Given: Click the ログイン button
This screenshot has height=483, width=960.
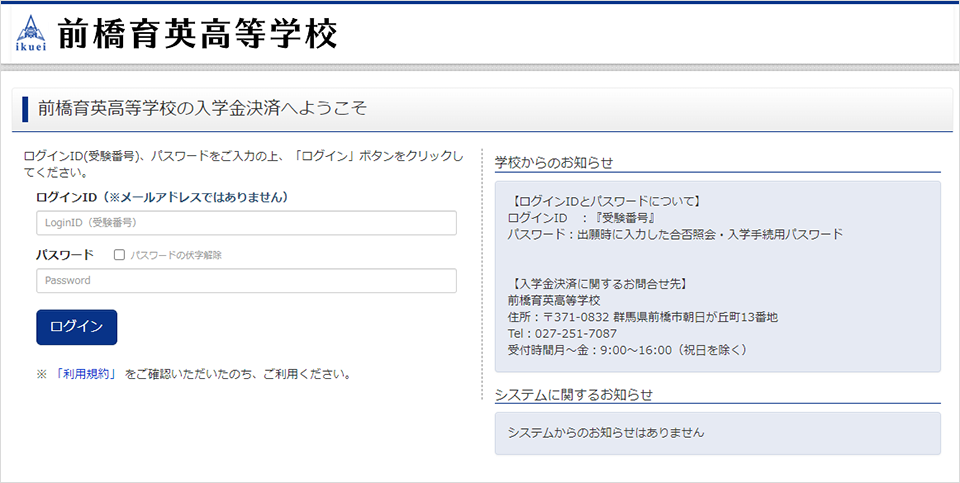Looking at the screenshot, I should [77, 327].
